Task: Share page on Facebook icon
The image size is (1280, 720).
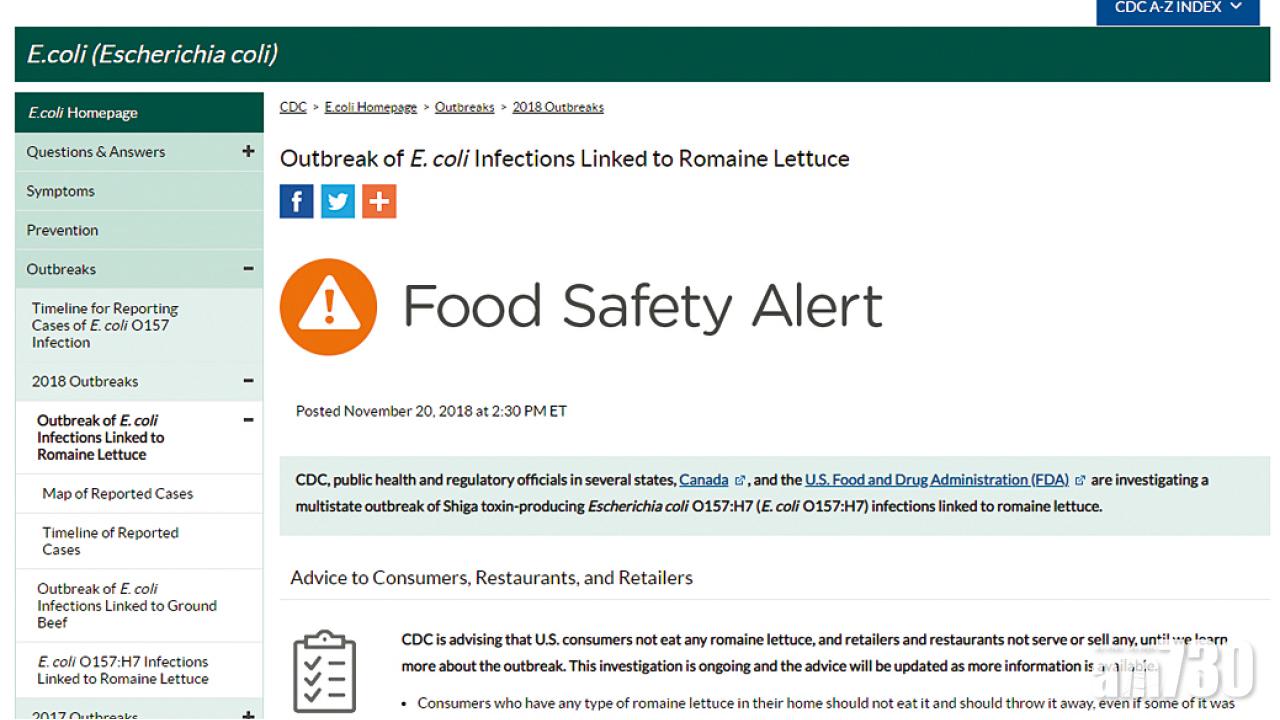Action: coord(296,201)
